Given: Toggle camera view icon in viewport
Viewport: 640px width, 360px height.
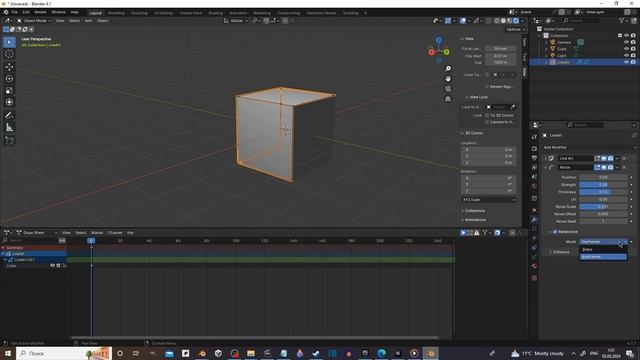Looking at the screenshot, I should 448,89.
